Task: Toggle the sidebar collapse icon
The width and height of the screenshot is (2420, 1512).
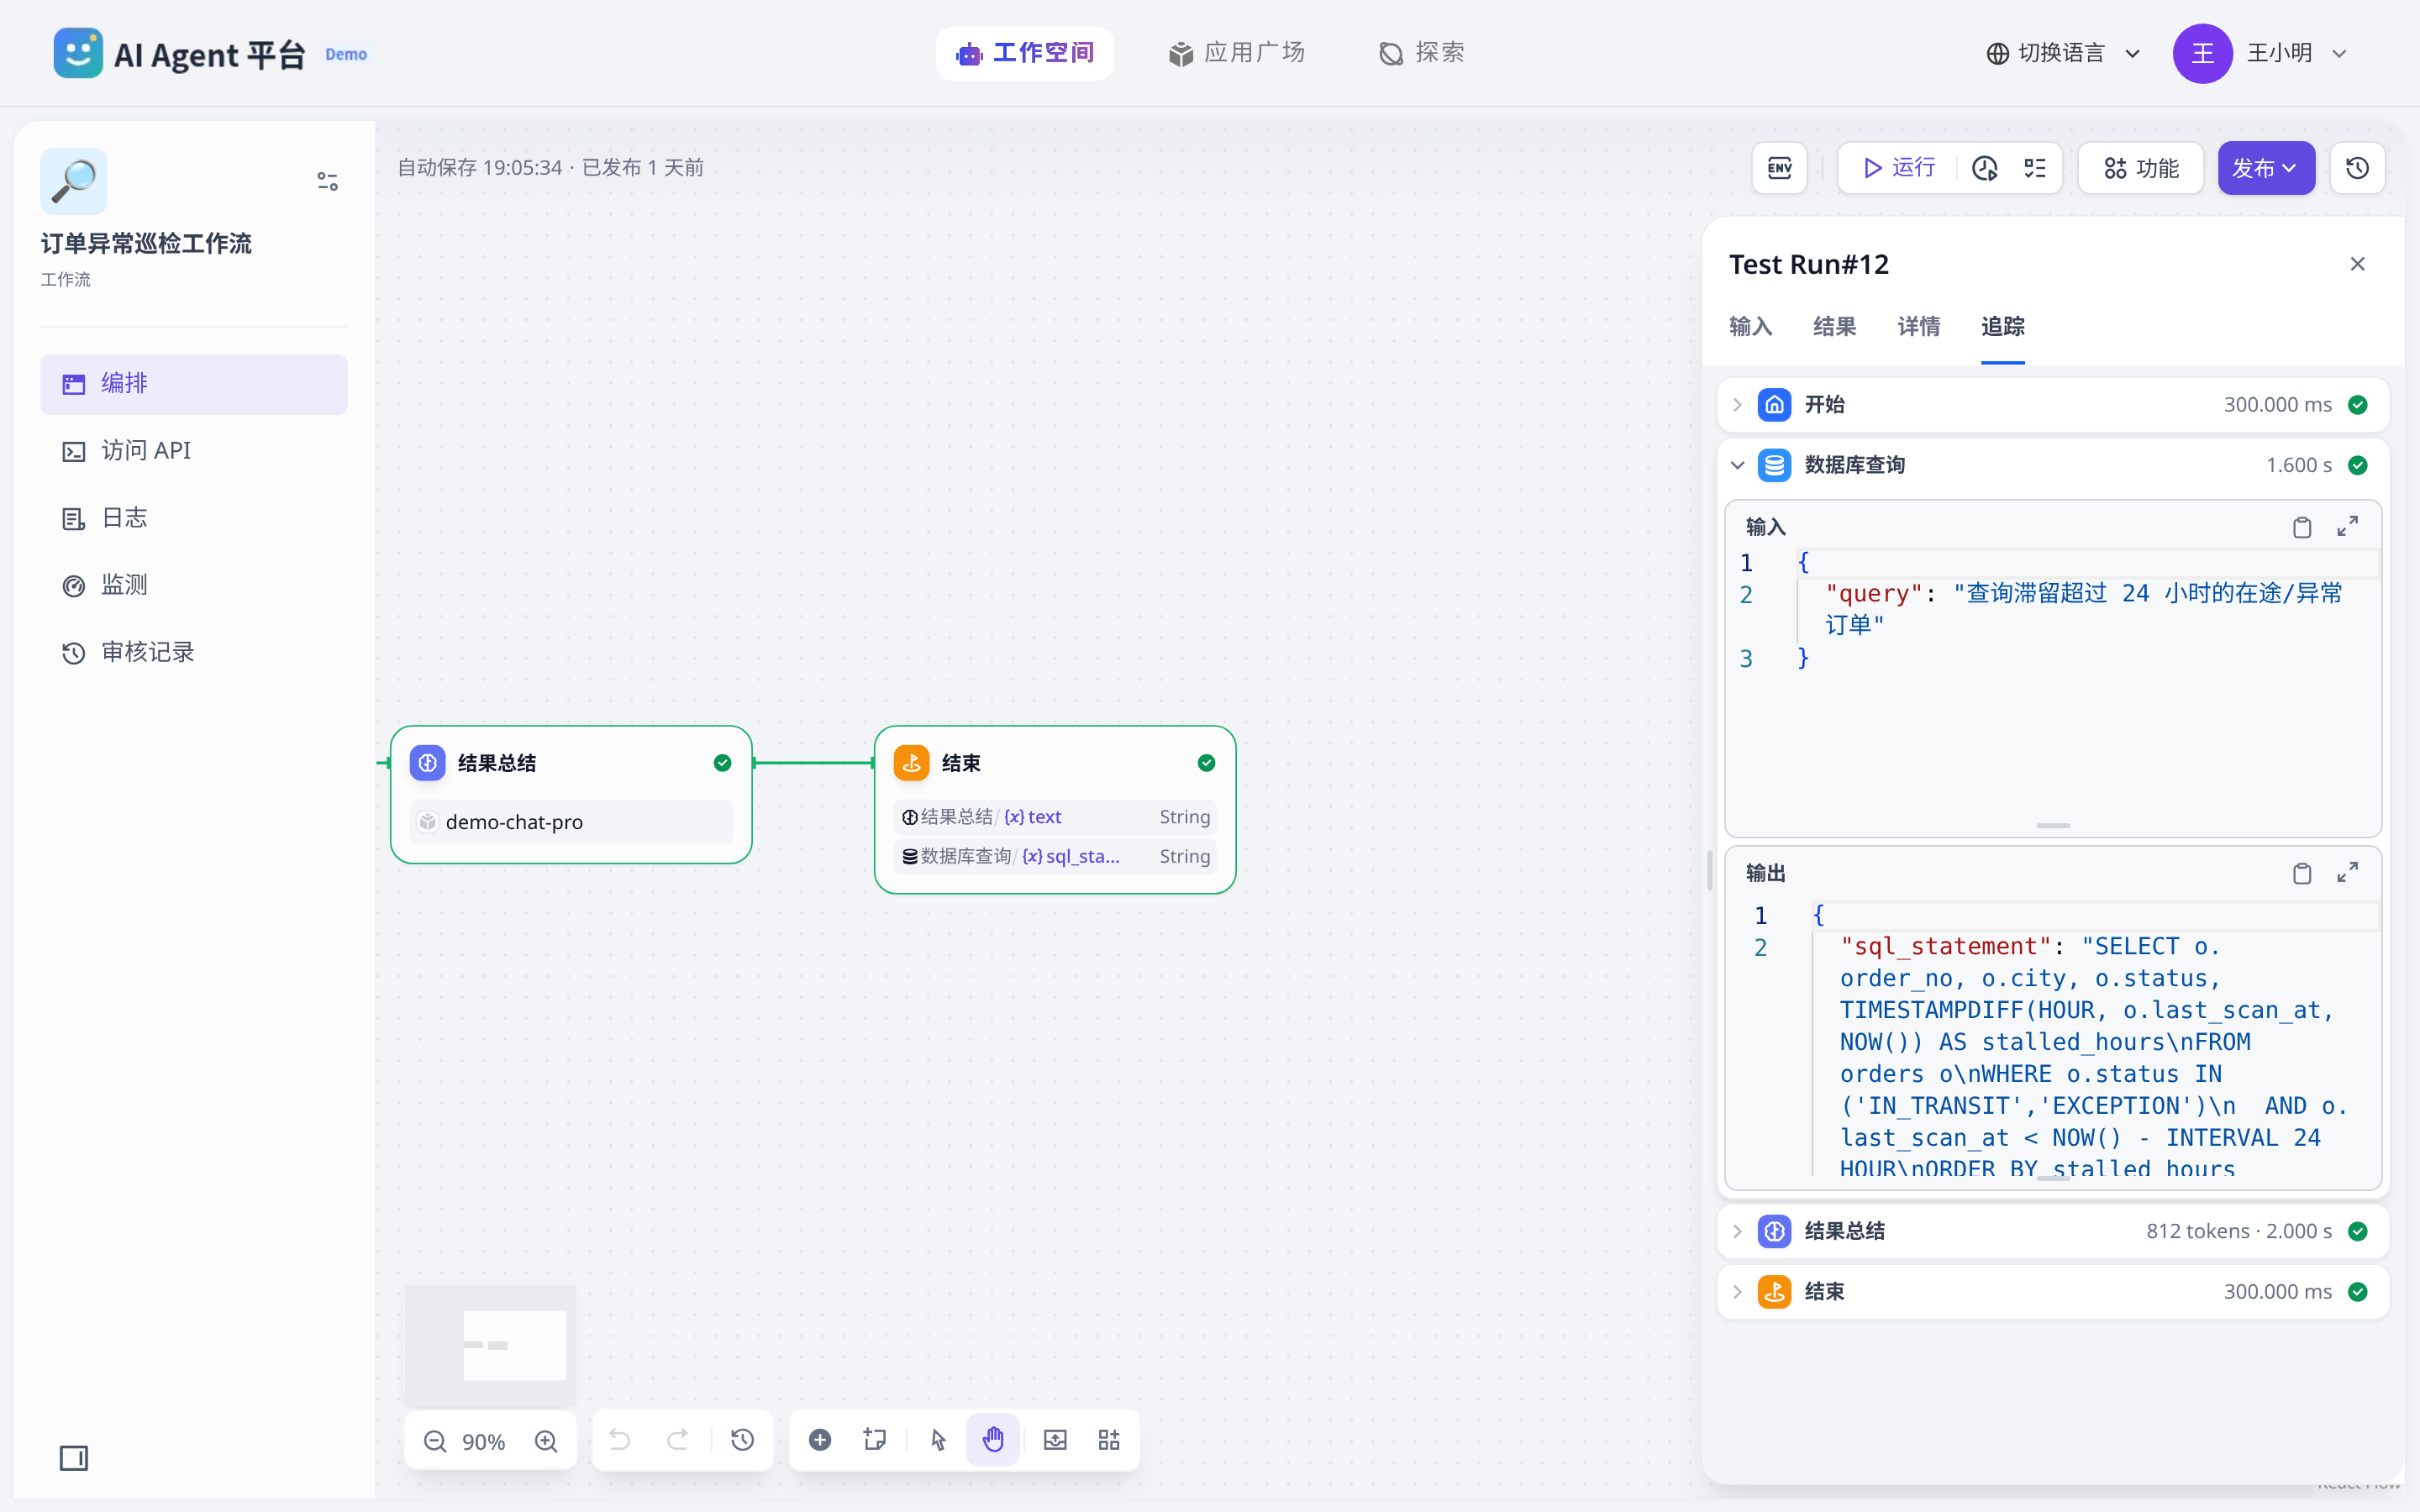Action: coord(74,1458)
